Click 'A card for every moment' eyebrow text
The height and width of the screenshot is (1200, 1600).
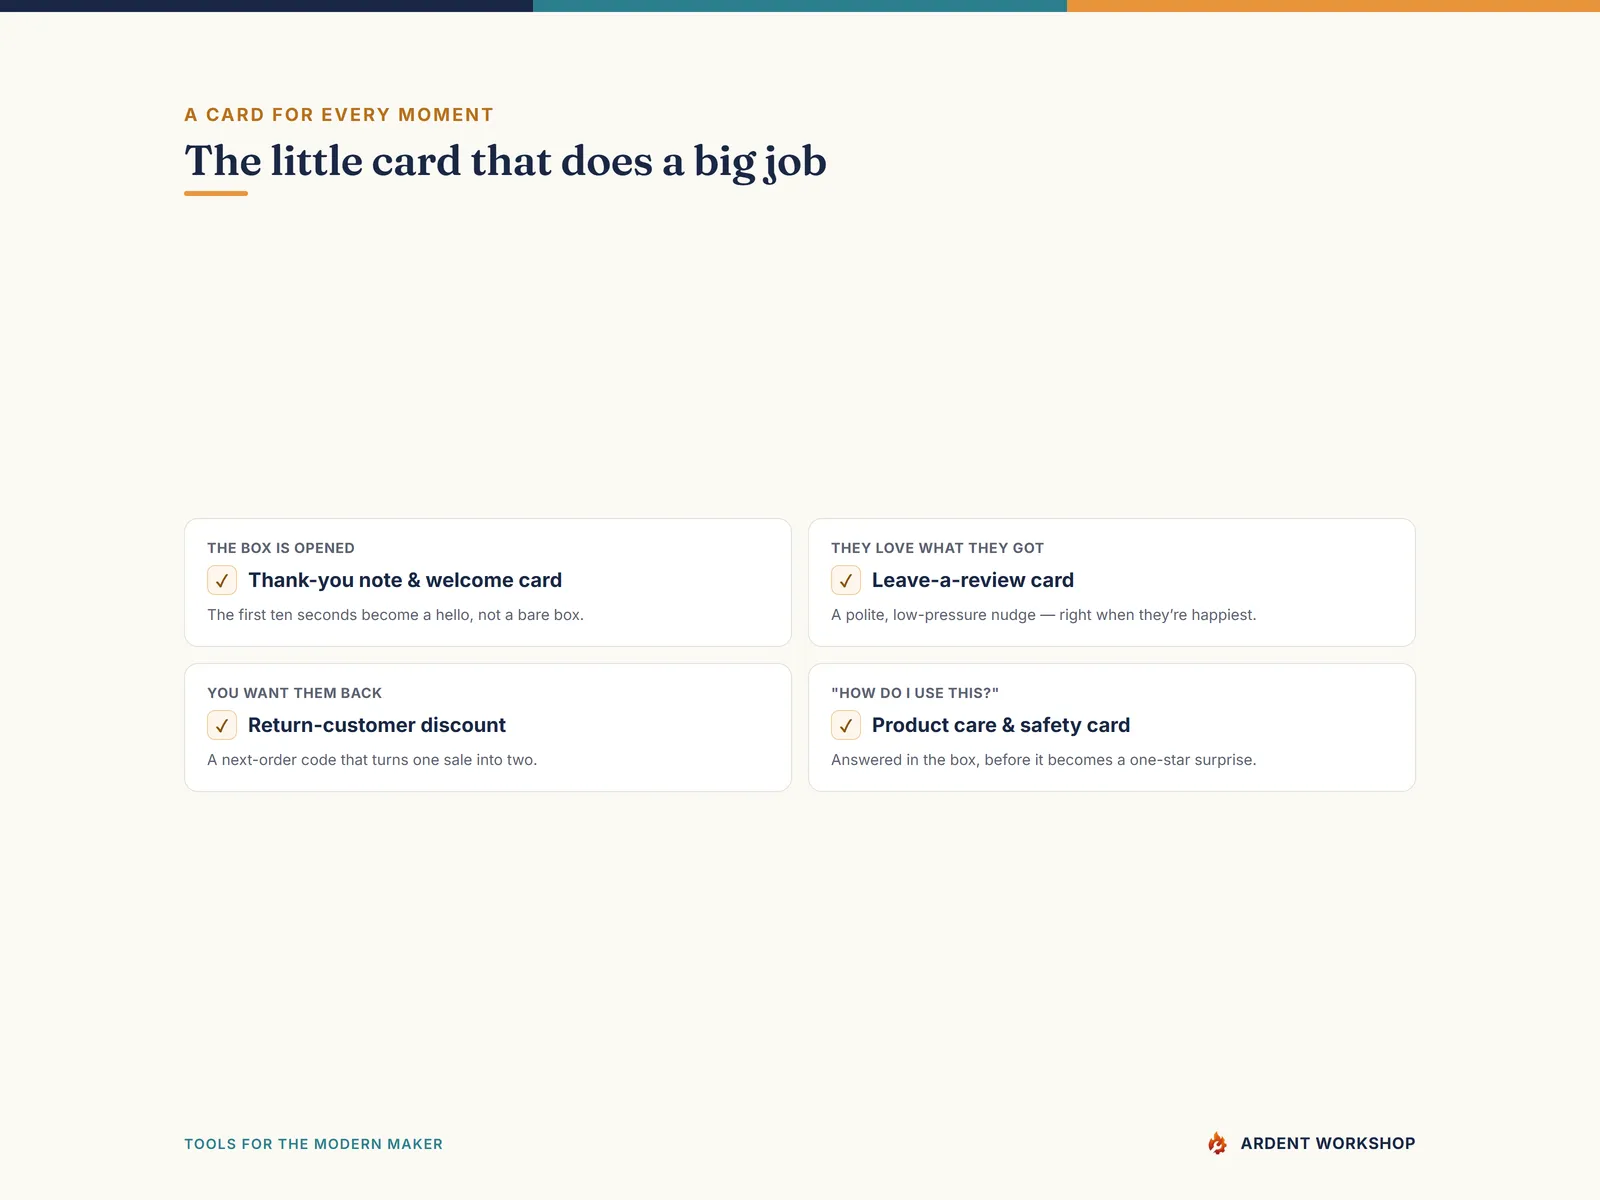pyautogui.click(x=339, y=115)
